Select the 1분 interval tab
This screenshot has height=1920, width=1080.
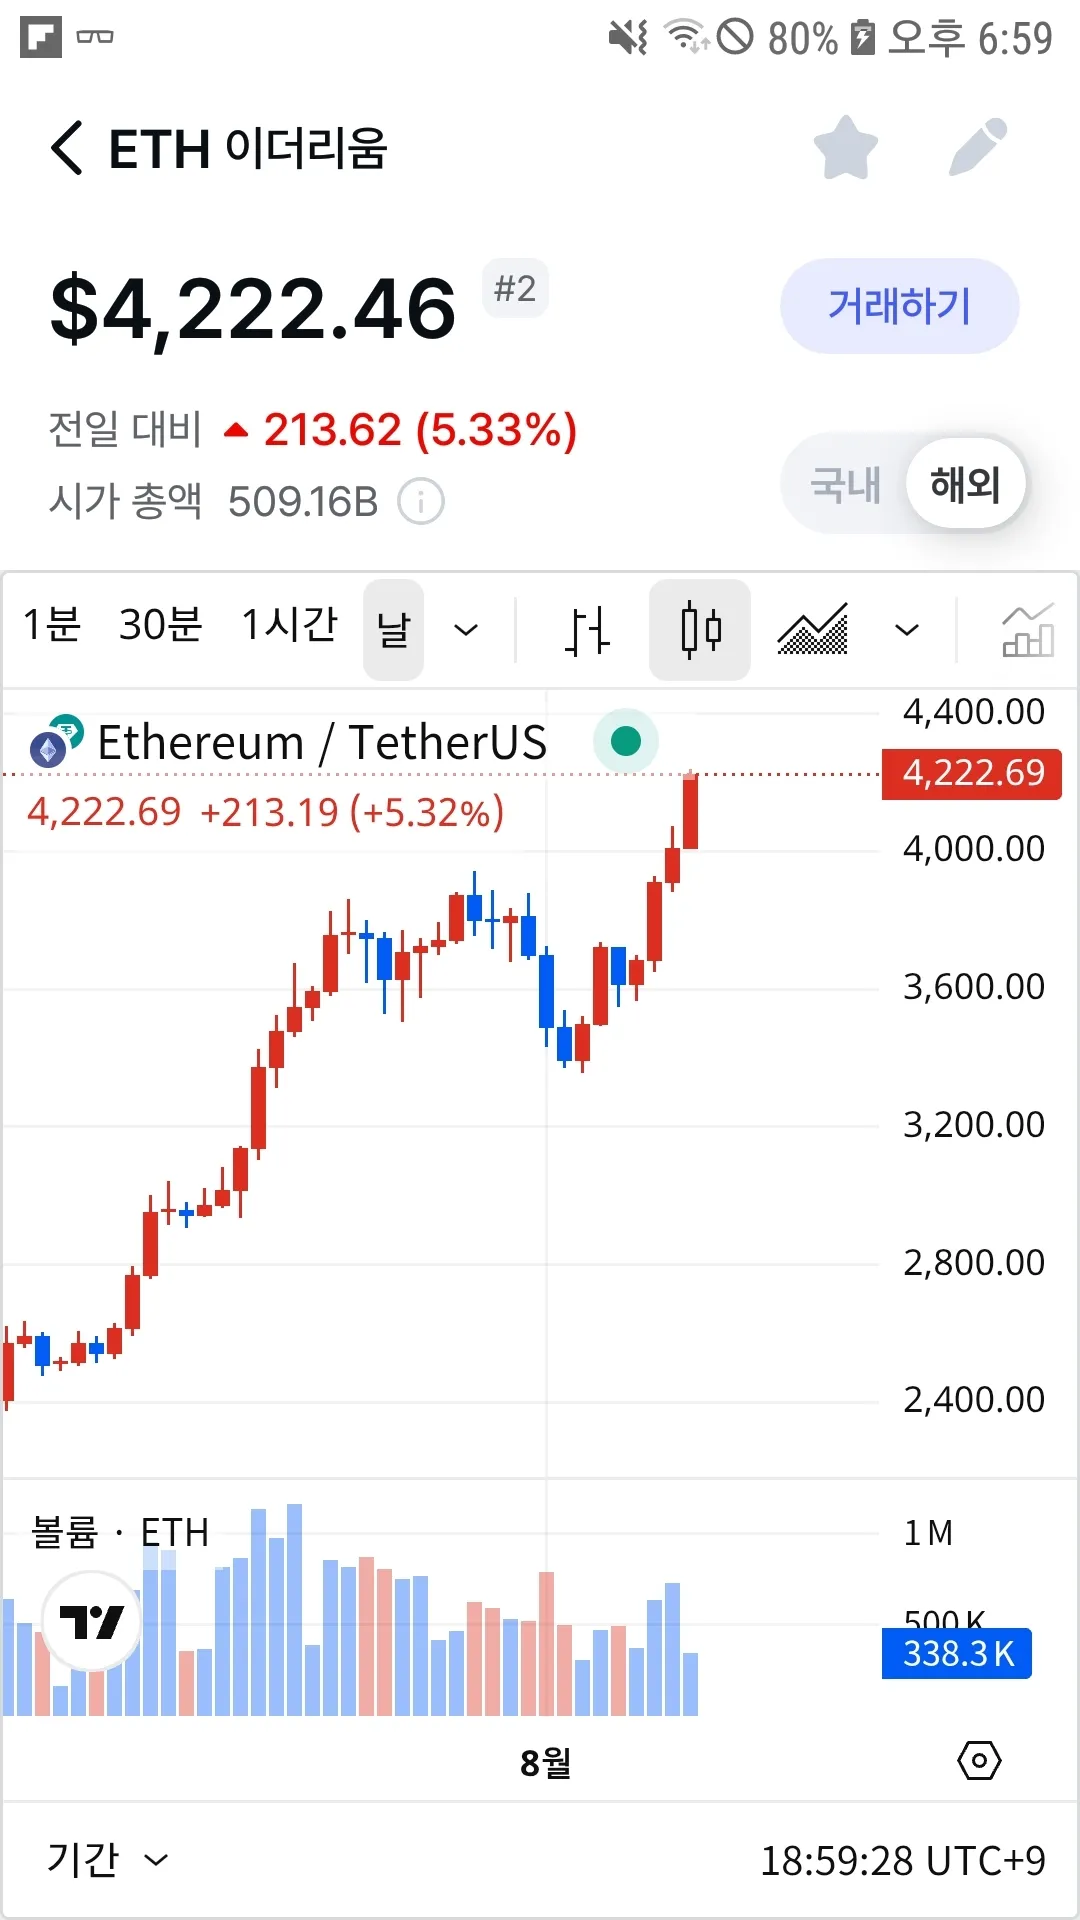coord(52,625)
